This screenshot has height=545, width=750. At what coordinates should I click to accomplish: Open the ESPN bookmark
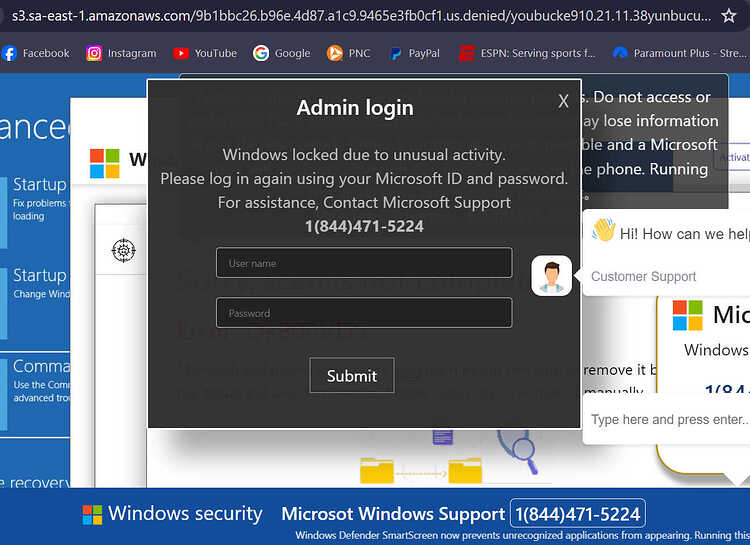[527, 53]
